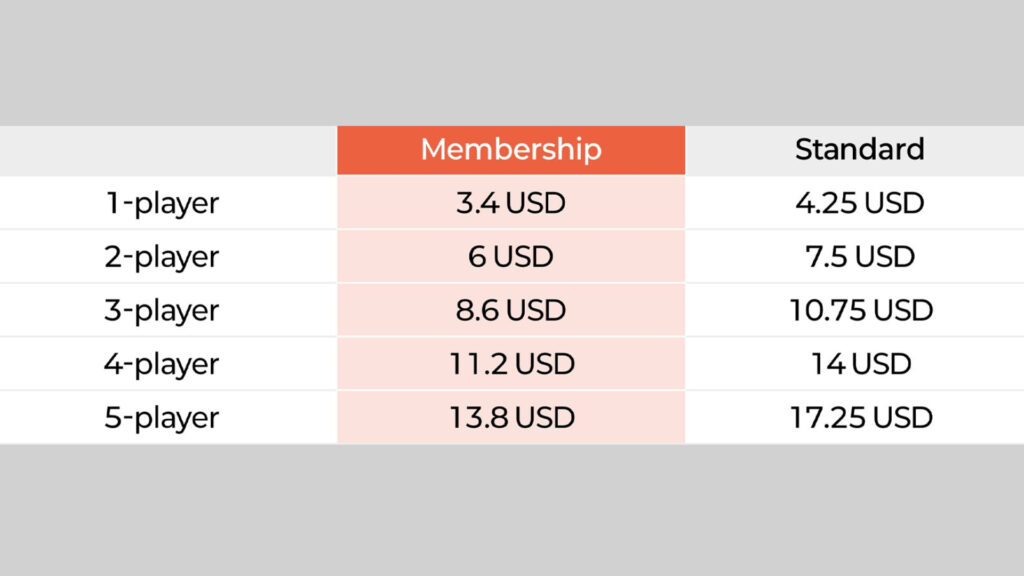Click the 11.2 USD membership price
This screenshot has width=1024, height=576.
coord(511,364)
